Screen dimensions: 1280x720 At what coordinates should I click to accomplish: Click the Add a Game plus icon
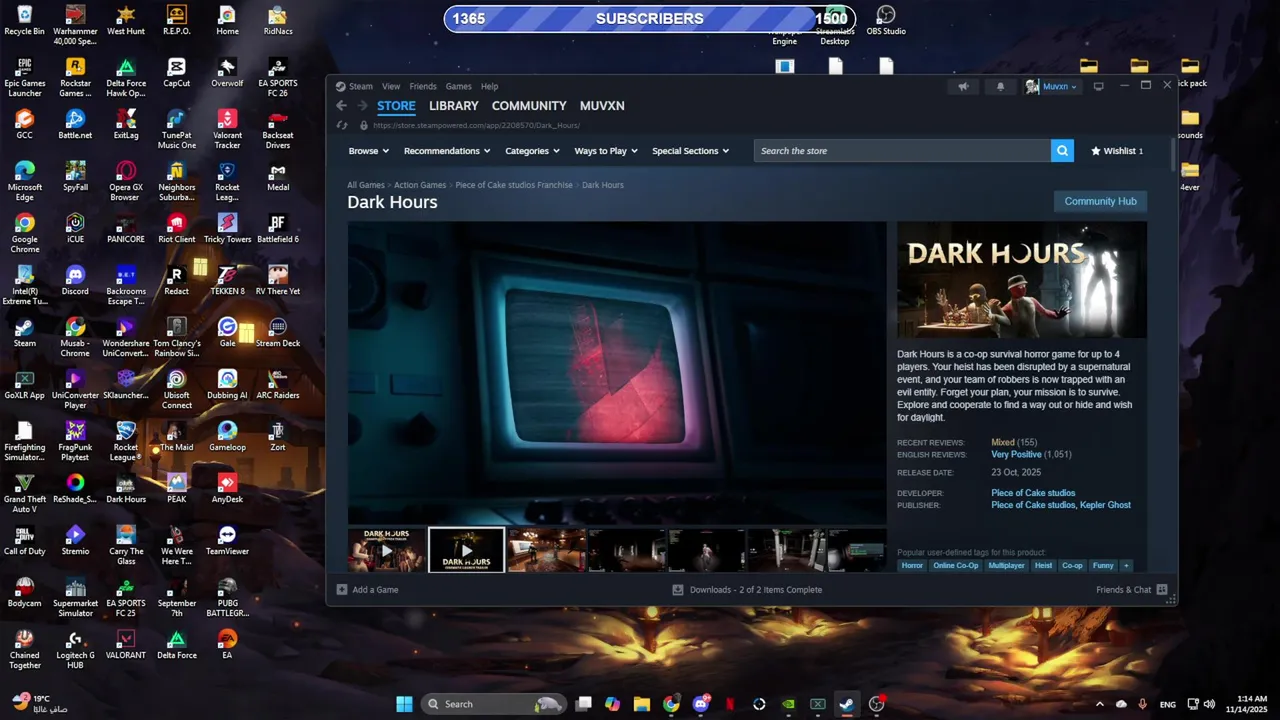point(342,590)
